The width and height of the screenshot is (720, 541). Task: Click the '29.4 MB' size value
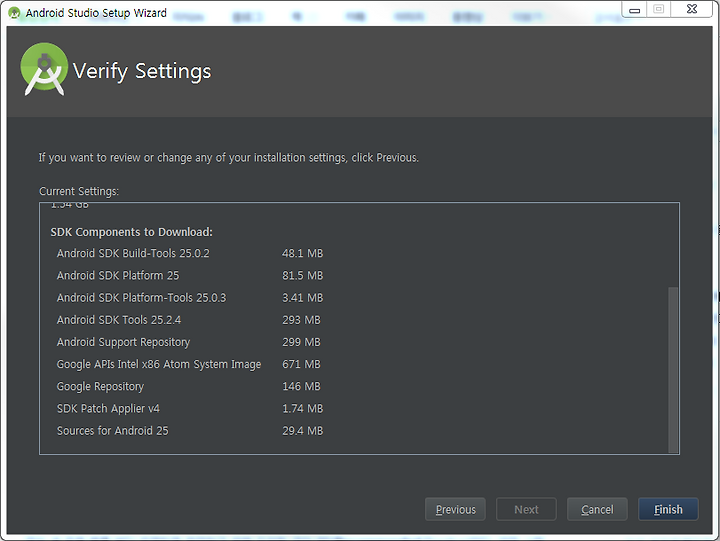303,431
